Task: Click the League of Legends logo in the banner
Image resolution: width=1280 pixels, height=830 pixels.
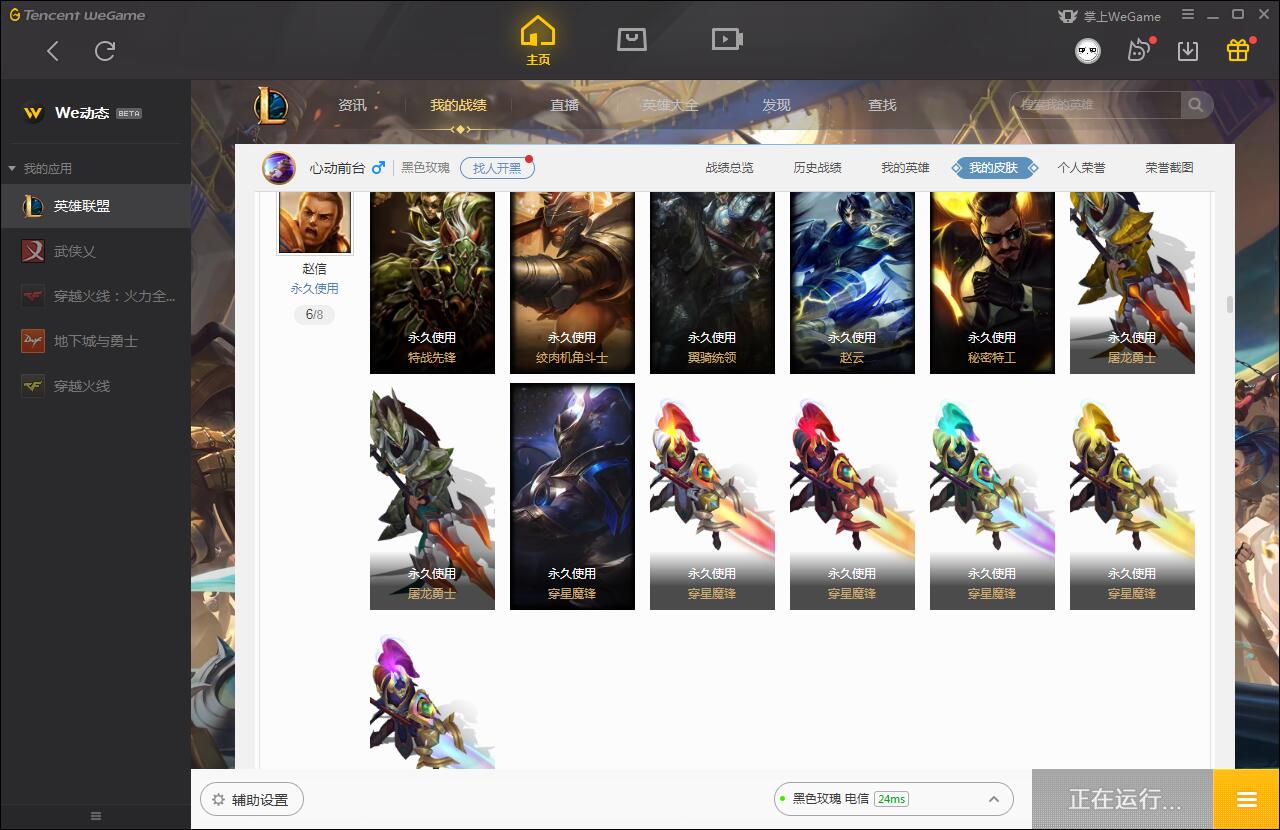Action: pyautogui.click(x=270, y=105)
